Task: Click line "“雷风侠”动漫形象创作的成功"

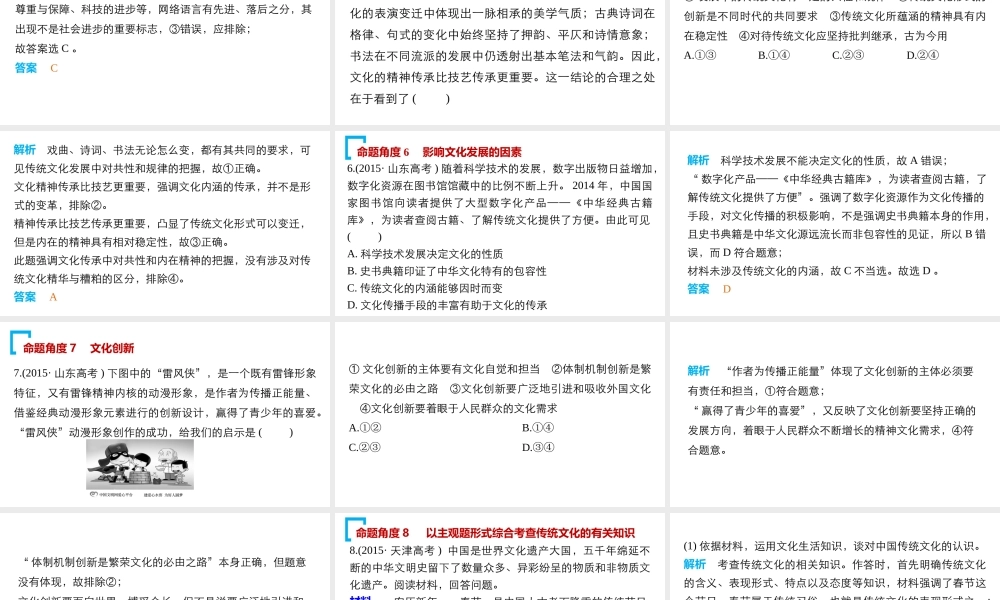Action: [x=156, y=432]
